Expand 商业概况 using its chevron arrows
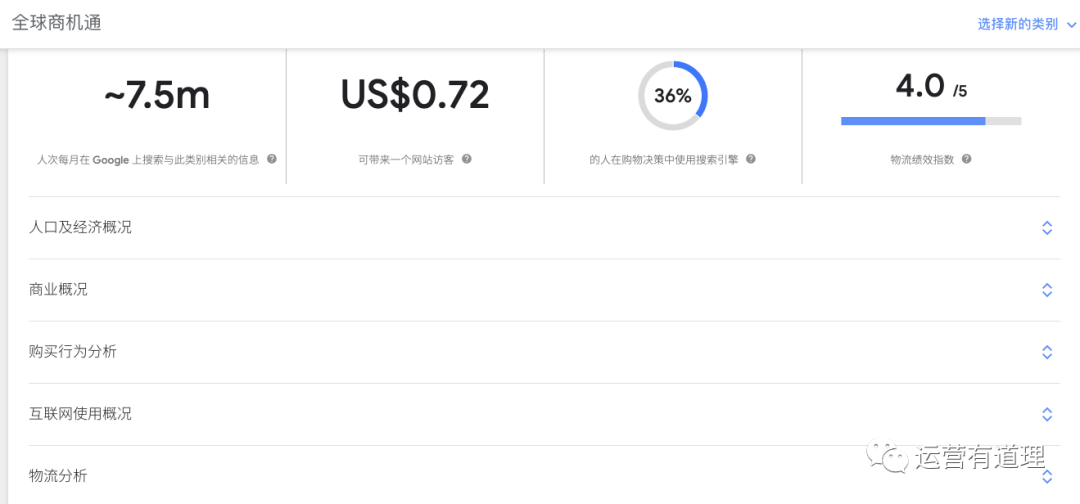 [1047, 290]
